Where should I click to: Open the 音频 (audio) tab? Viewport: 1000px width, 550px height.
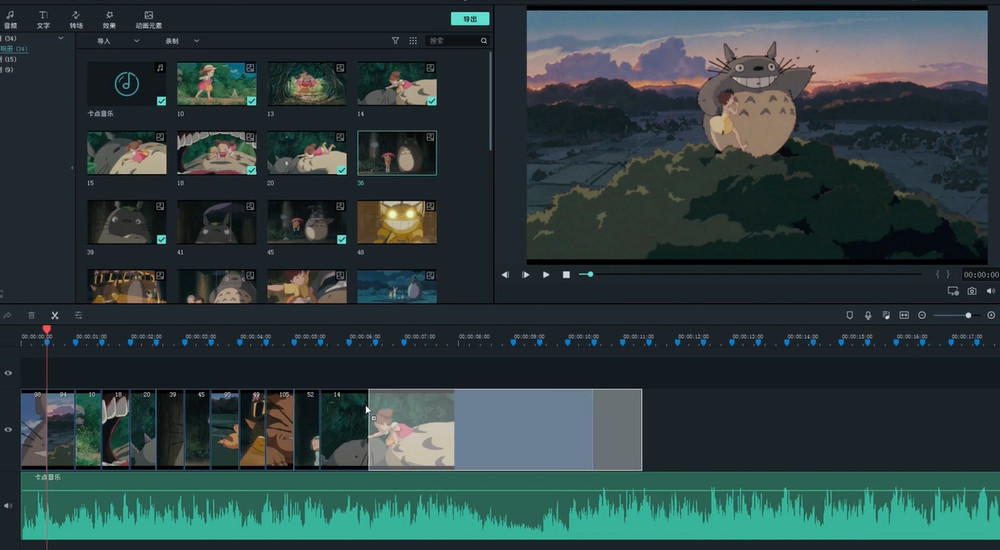[10, 19]
